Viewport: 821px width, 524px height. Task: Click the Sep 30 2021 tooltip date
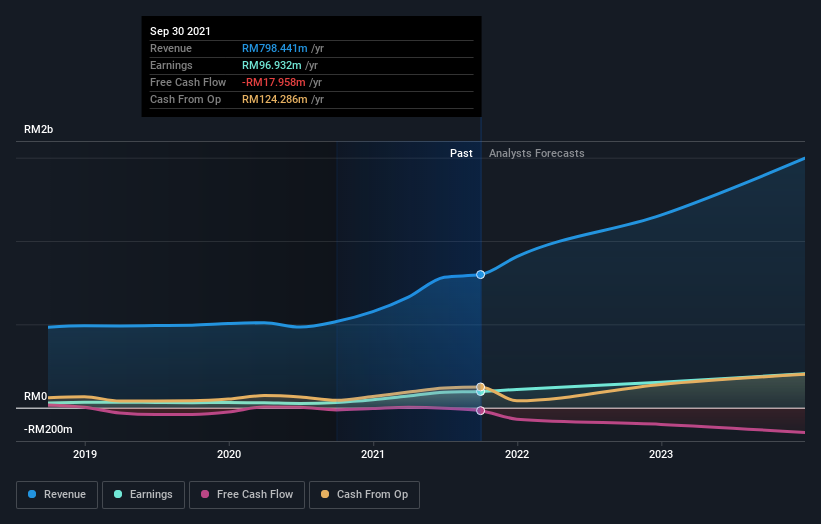180,31
